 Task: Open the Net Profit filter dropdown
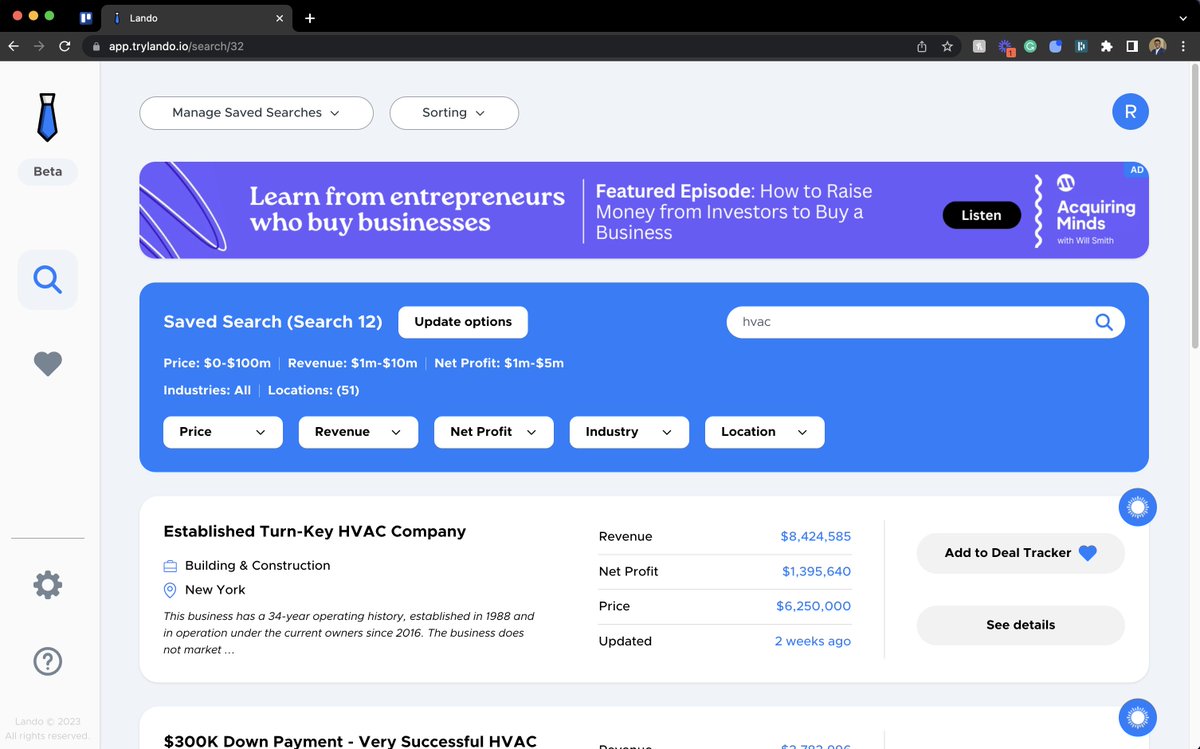point(494,432)
